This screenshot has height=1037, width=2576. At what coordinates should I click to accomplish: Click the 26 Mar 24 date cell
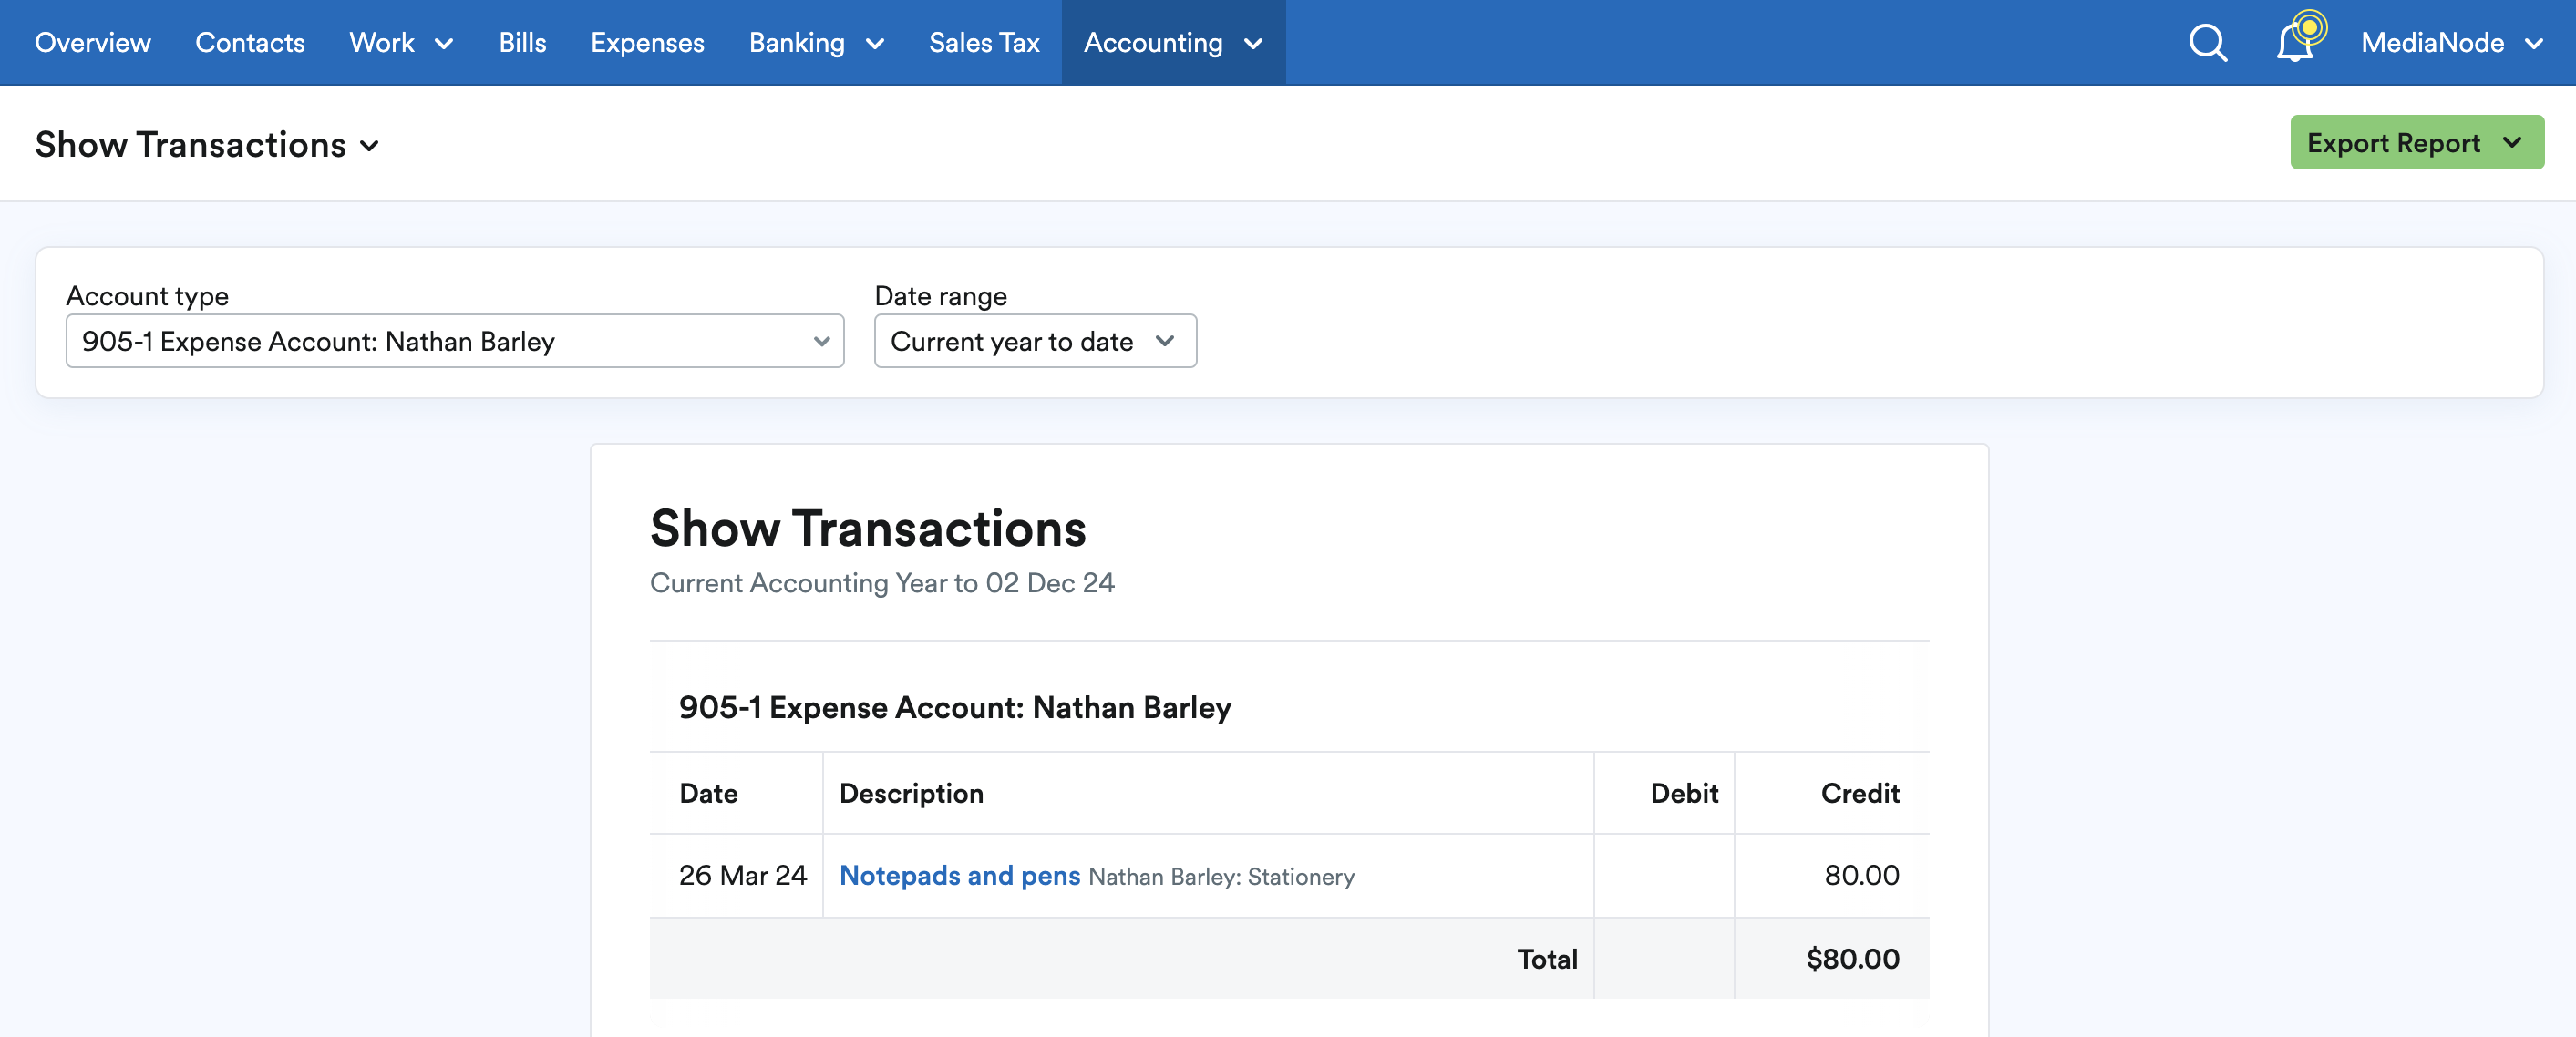[x=742, y=876]
